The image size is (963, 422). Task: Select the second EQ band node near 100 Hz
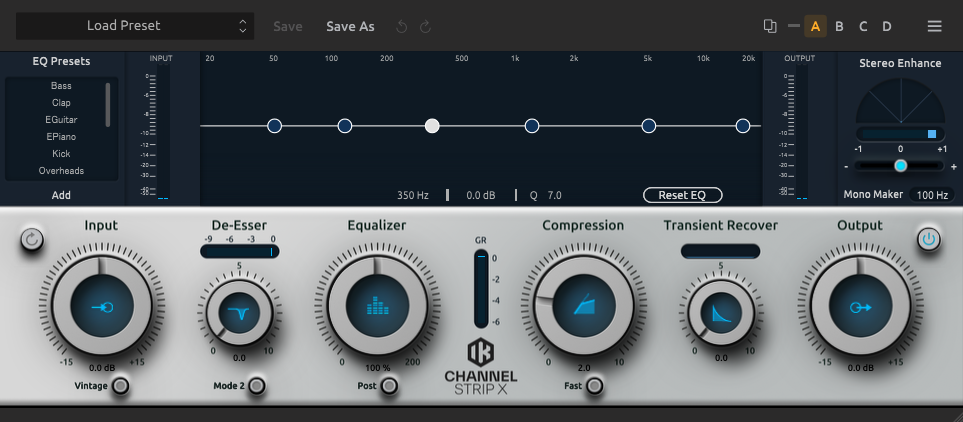(345, 126)
